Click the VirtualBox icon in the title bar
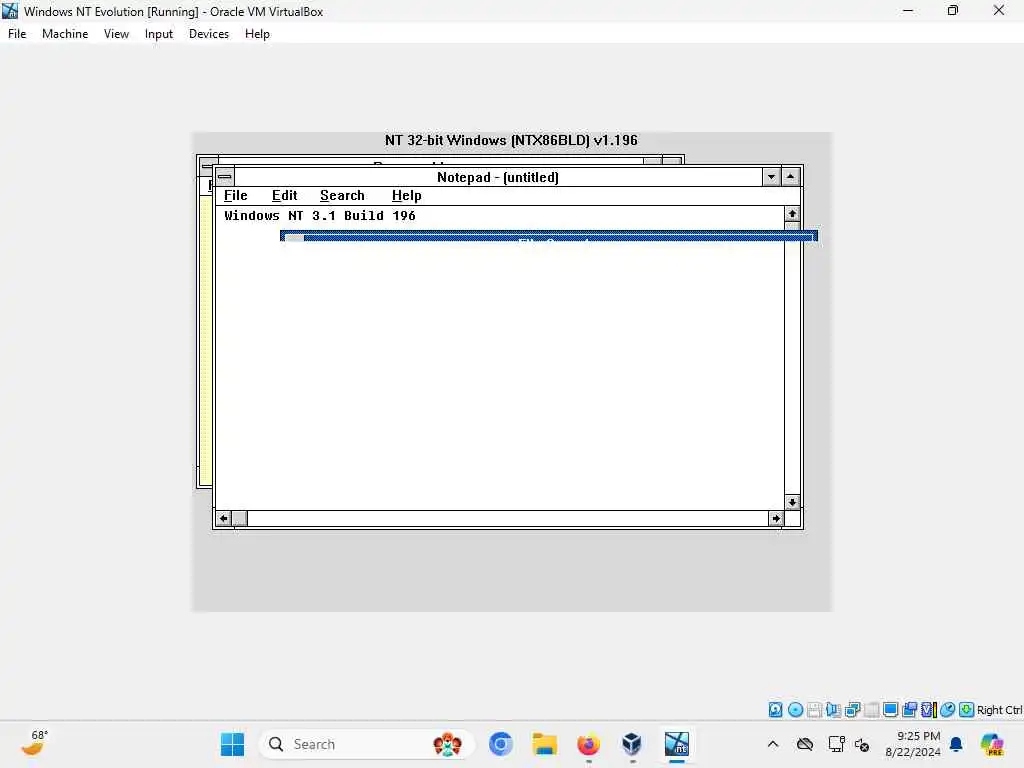 pyautogui.click(x=10, y=11)
